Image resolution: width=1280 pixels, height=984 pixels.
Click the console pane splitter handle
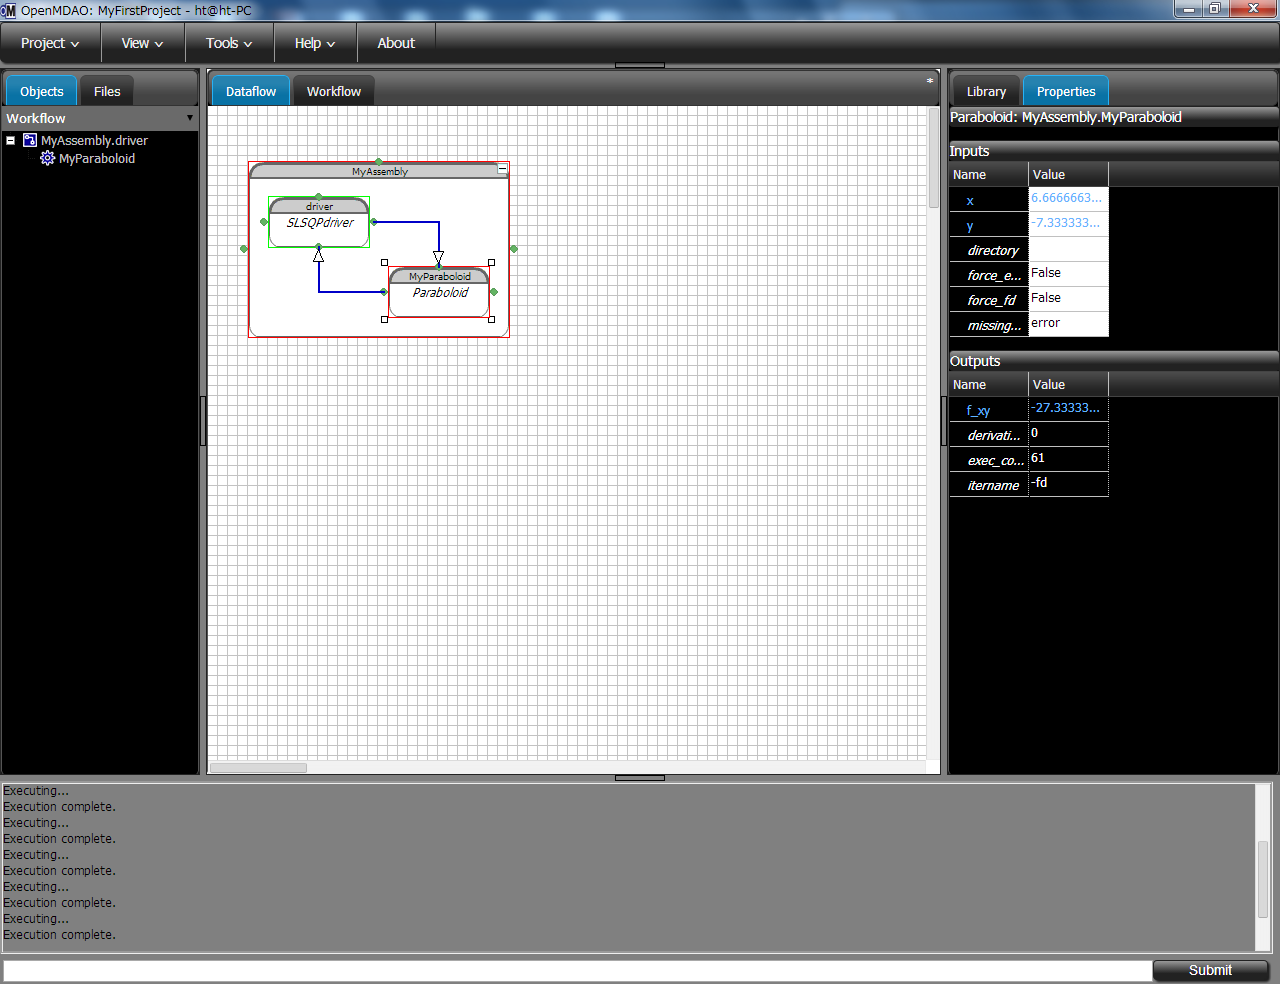click(640, 777)
